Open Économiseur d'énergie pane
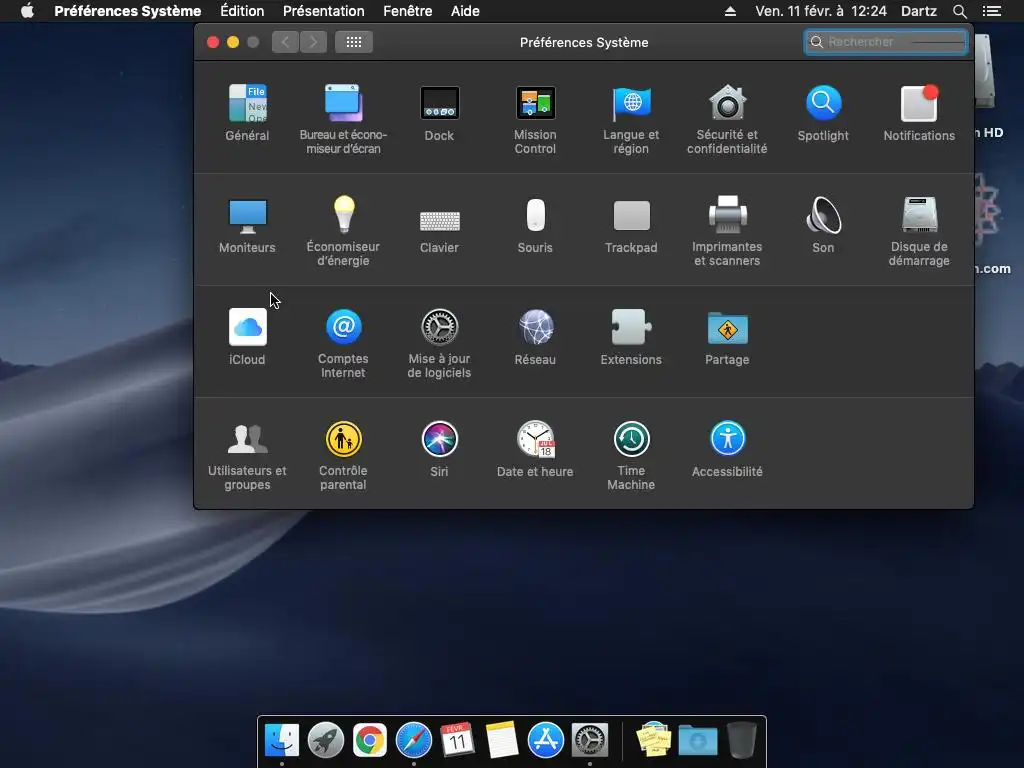This screenshot has height=768, width=1024. 344,231
